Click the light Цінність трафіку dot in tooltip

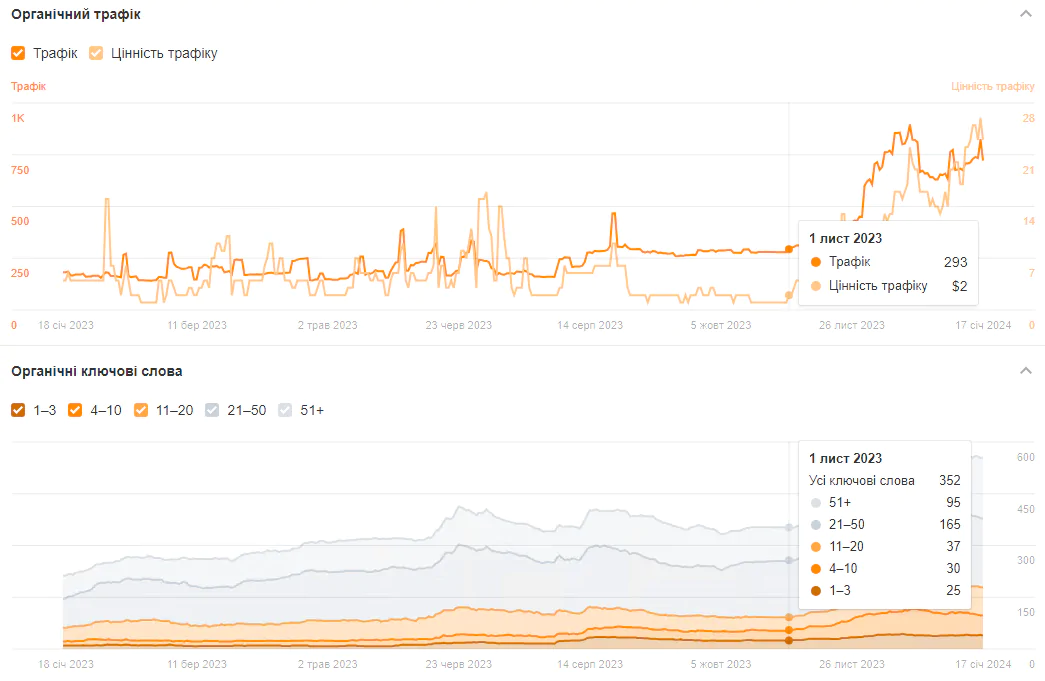click(x=816, y=286)
